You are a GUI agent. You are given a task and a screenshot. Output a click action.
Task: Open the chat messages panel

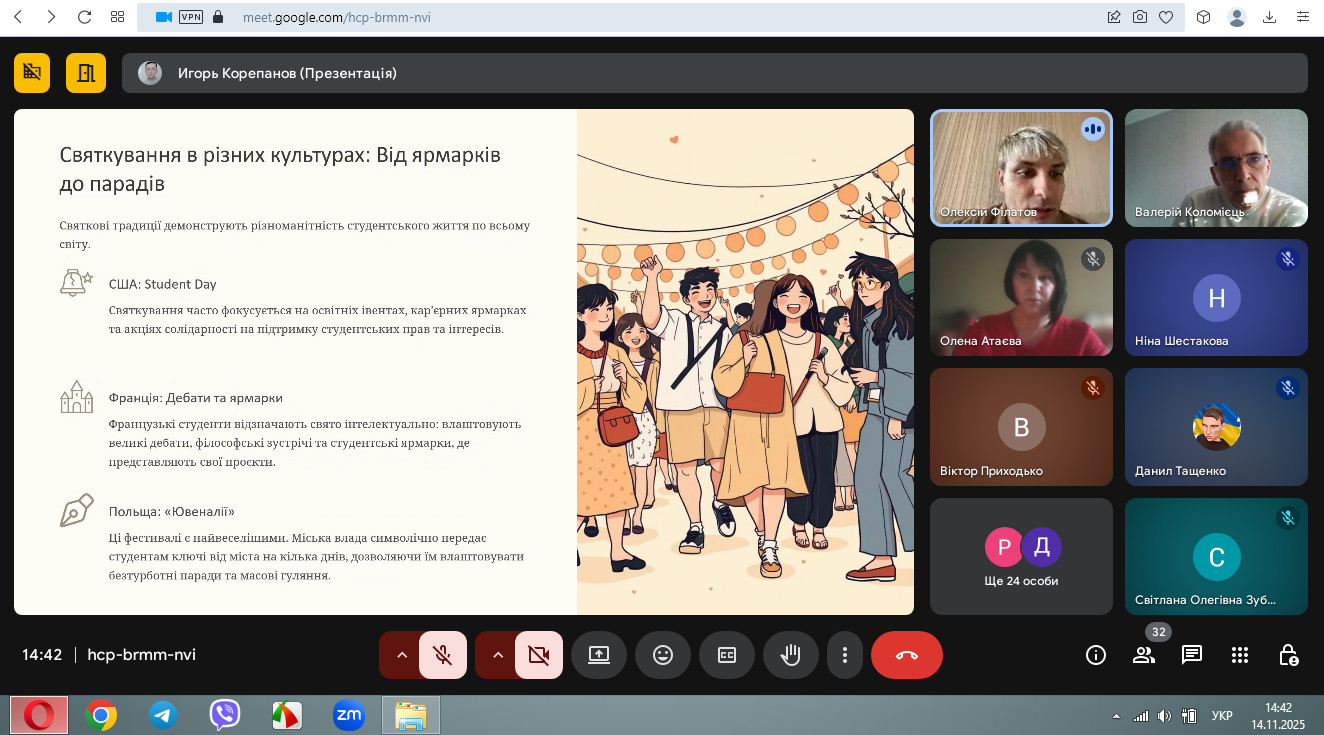click(1191, 655)
